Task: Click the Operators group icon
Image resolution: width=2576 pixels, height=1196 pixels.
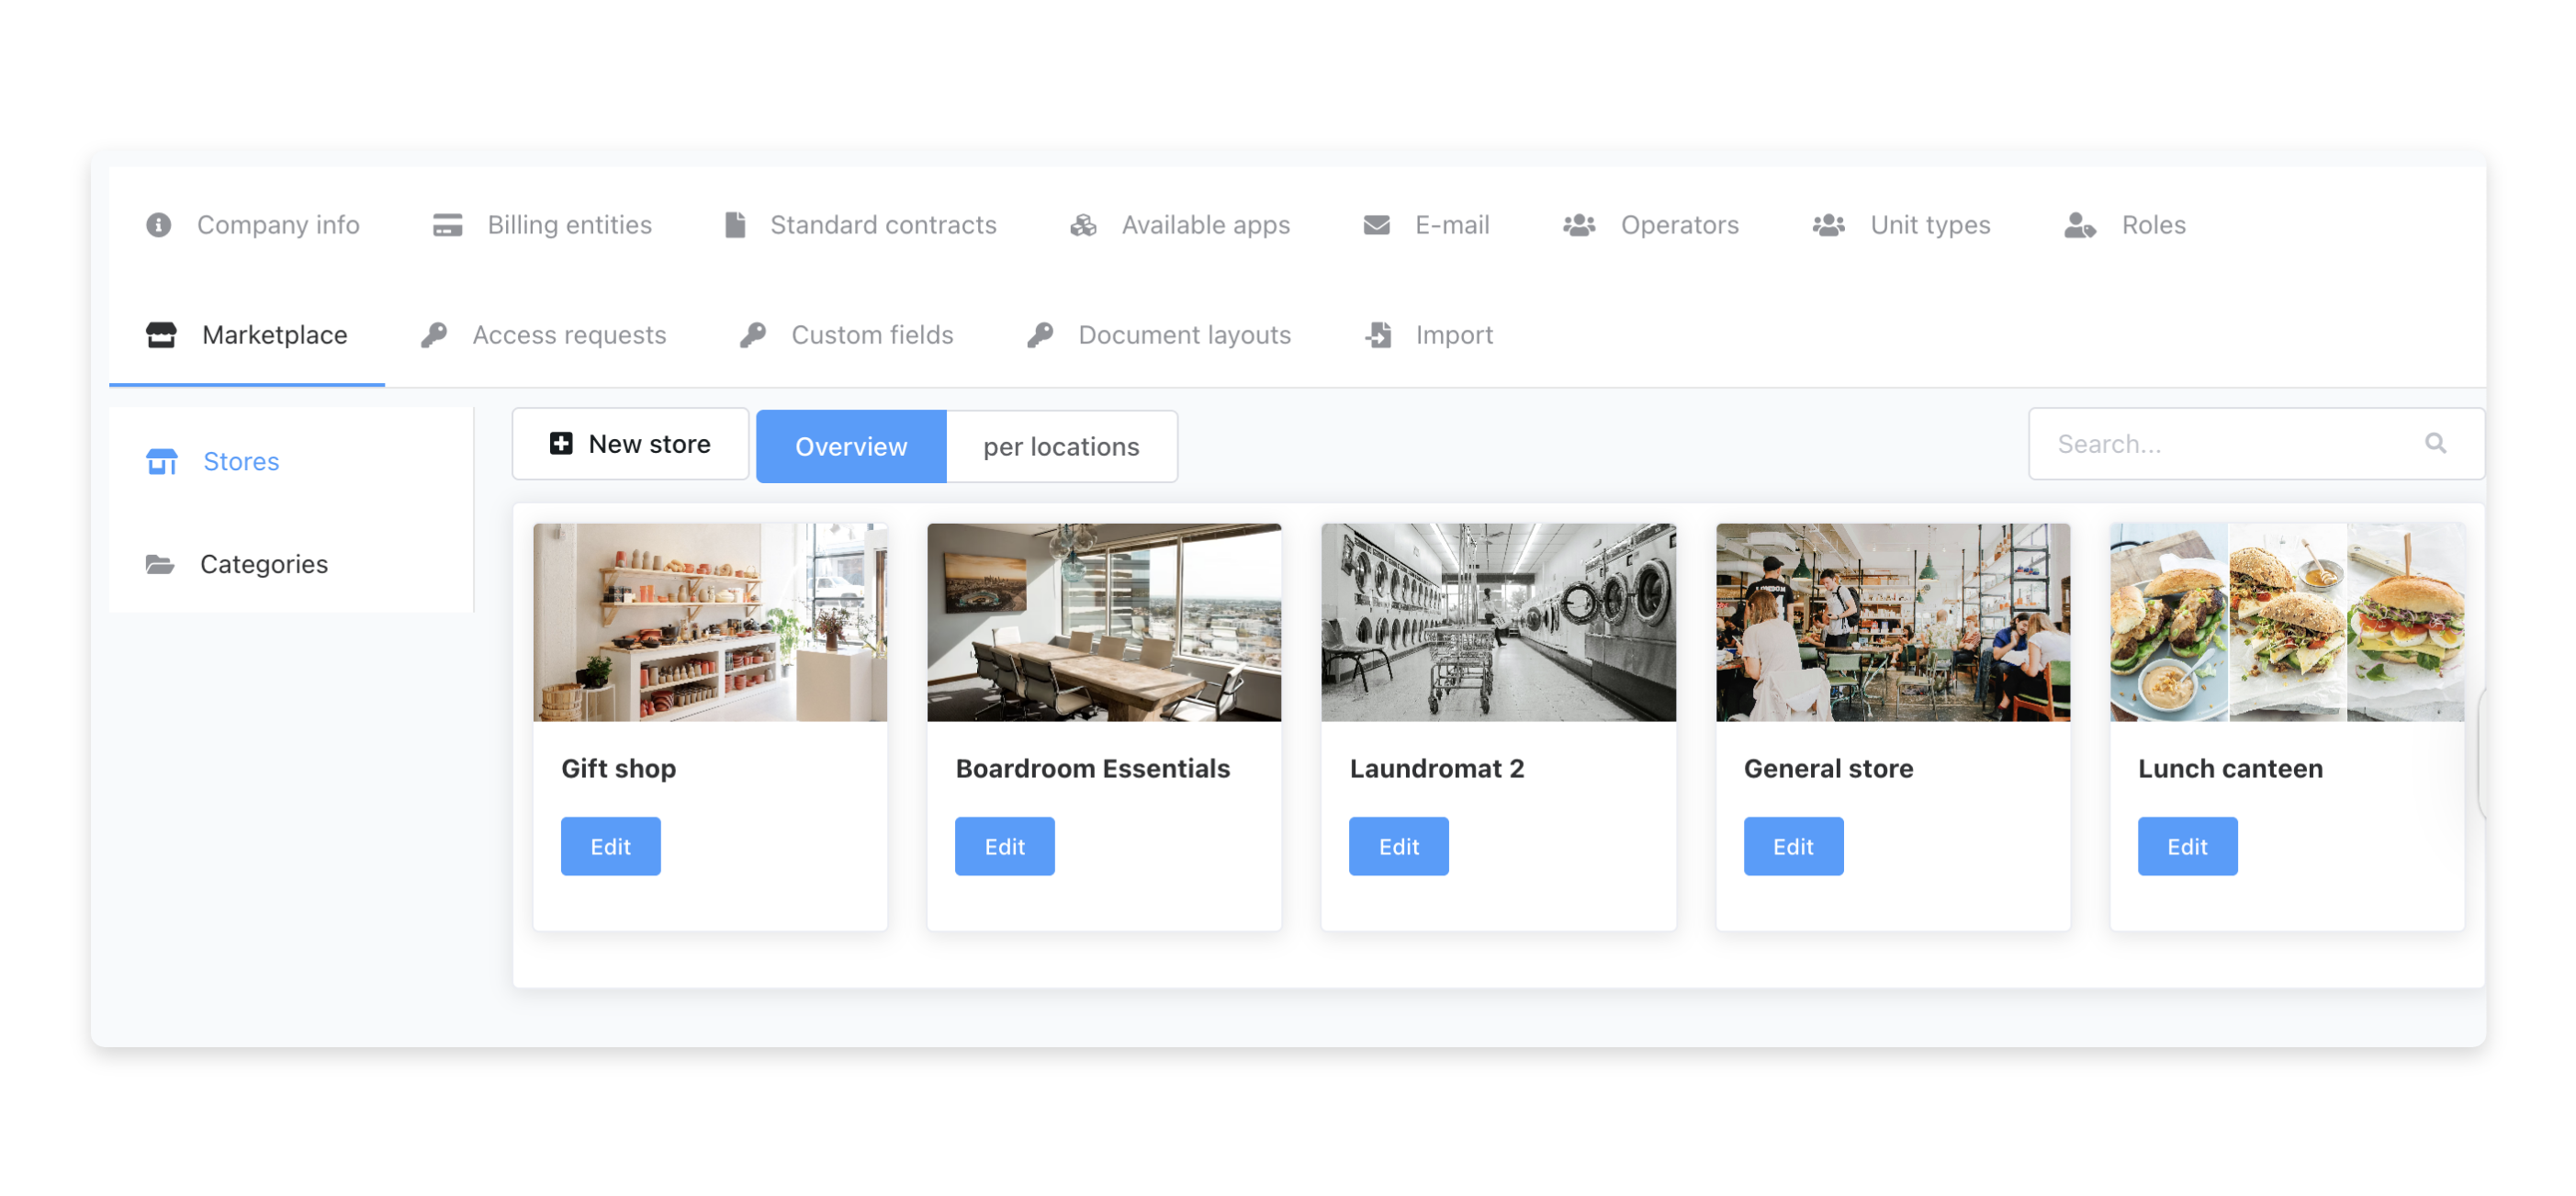Action: point(1579,225)
